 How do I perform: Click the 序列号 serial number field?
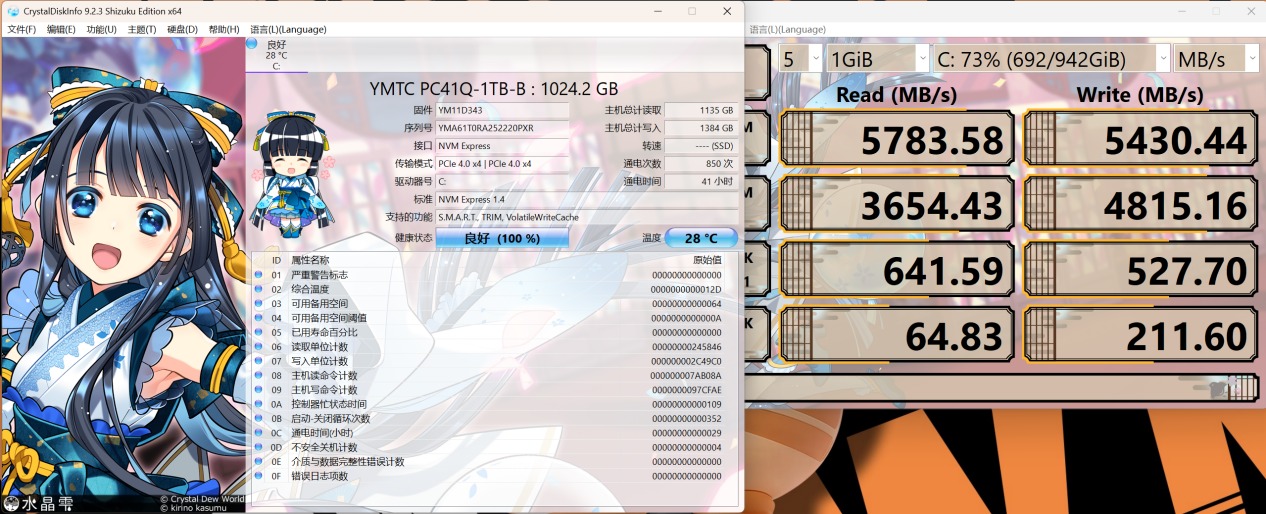point(502,128)
